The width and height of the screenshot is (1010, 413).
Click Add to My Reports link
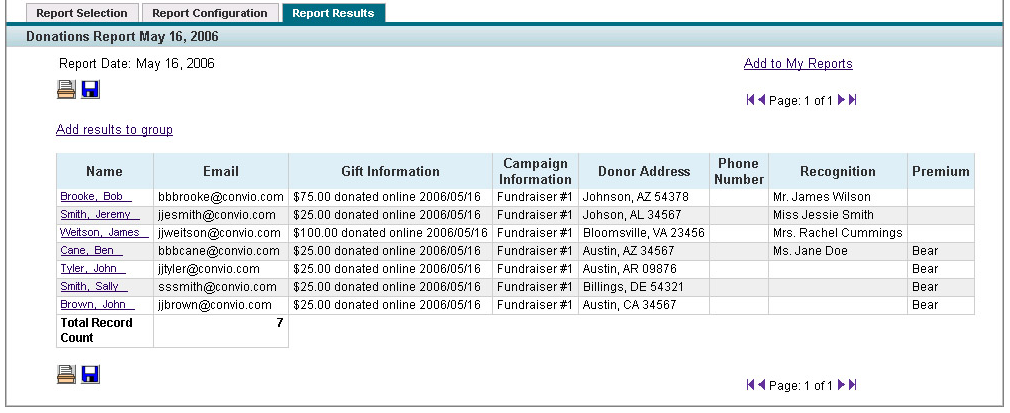tap(798, 64)
